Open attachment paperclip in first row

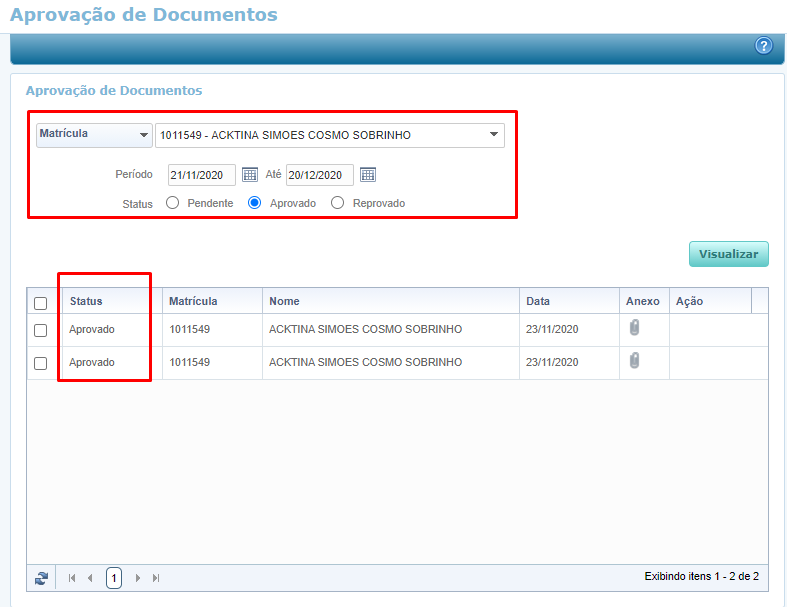click(x=634, y=327)
